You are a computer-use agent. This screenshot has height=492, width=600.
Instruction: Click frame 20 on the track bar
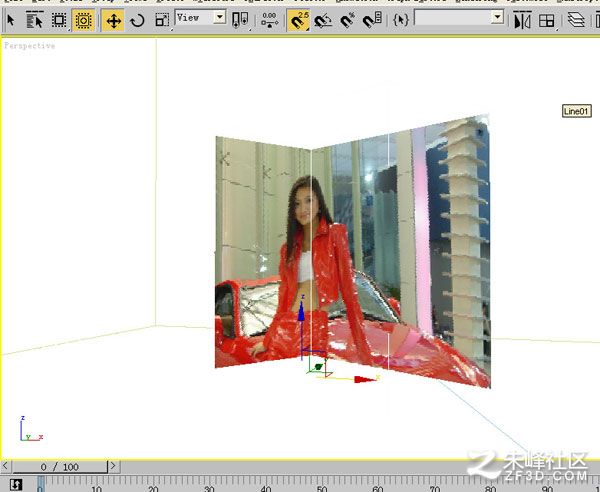pos(153,489)
